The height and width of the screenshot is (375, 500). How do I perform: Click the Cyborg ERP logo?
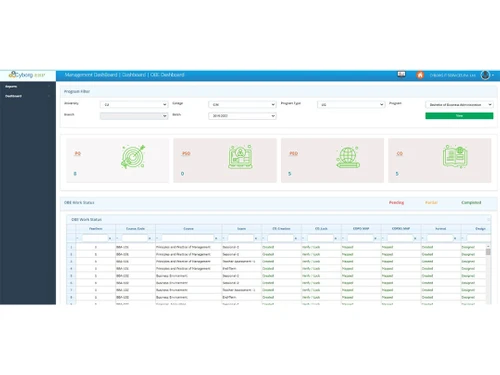point(27,75)
